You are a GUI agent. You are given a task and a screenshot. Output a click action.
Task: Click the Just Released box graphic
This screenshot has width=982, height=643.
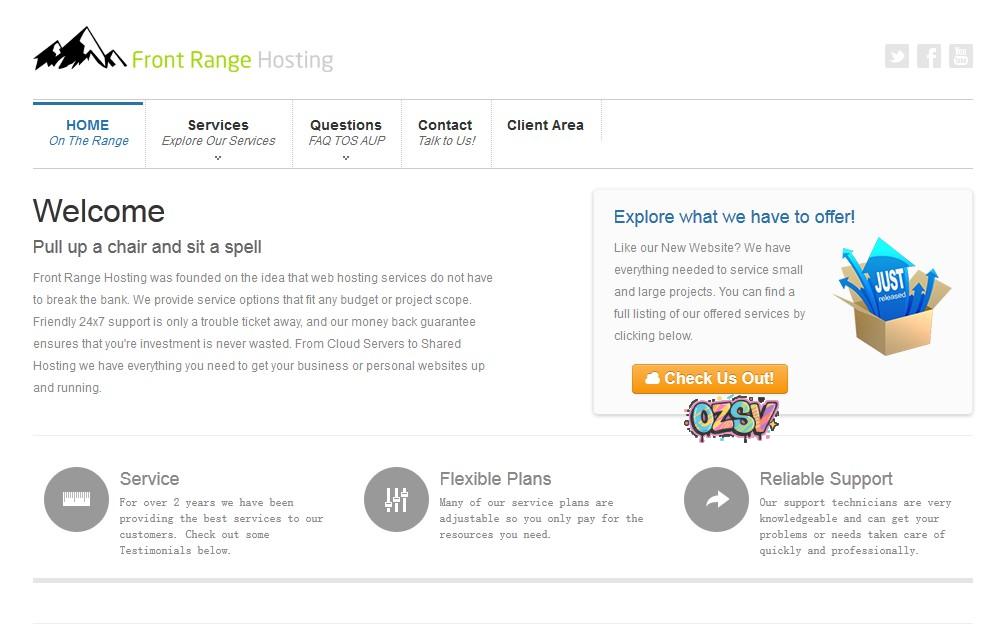tap(892, 296)
